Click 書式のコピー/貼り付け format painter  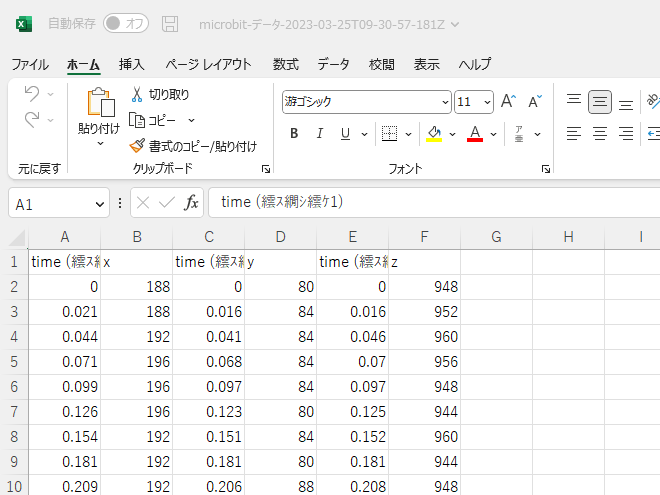(x=193, y=146)
